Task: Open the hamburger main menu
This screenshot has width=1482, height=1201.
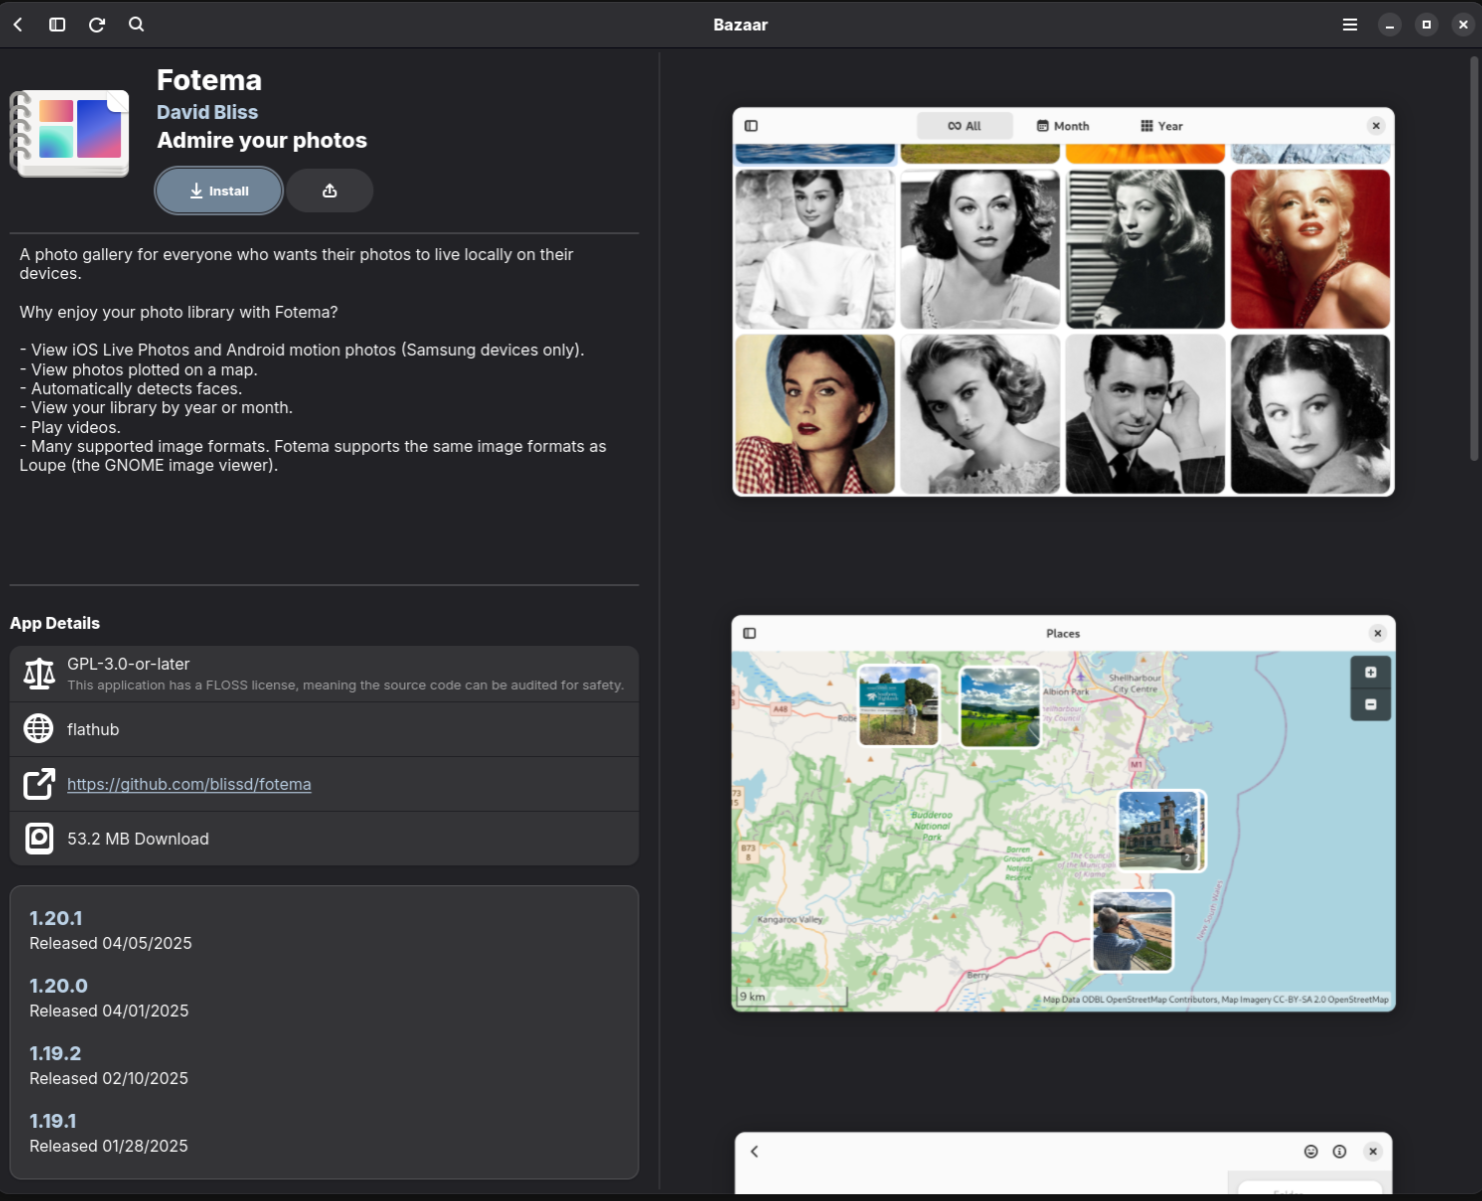Action: 1350,25
